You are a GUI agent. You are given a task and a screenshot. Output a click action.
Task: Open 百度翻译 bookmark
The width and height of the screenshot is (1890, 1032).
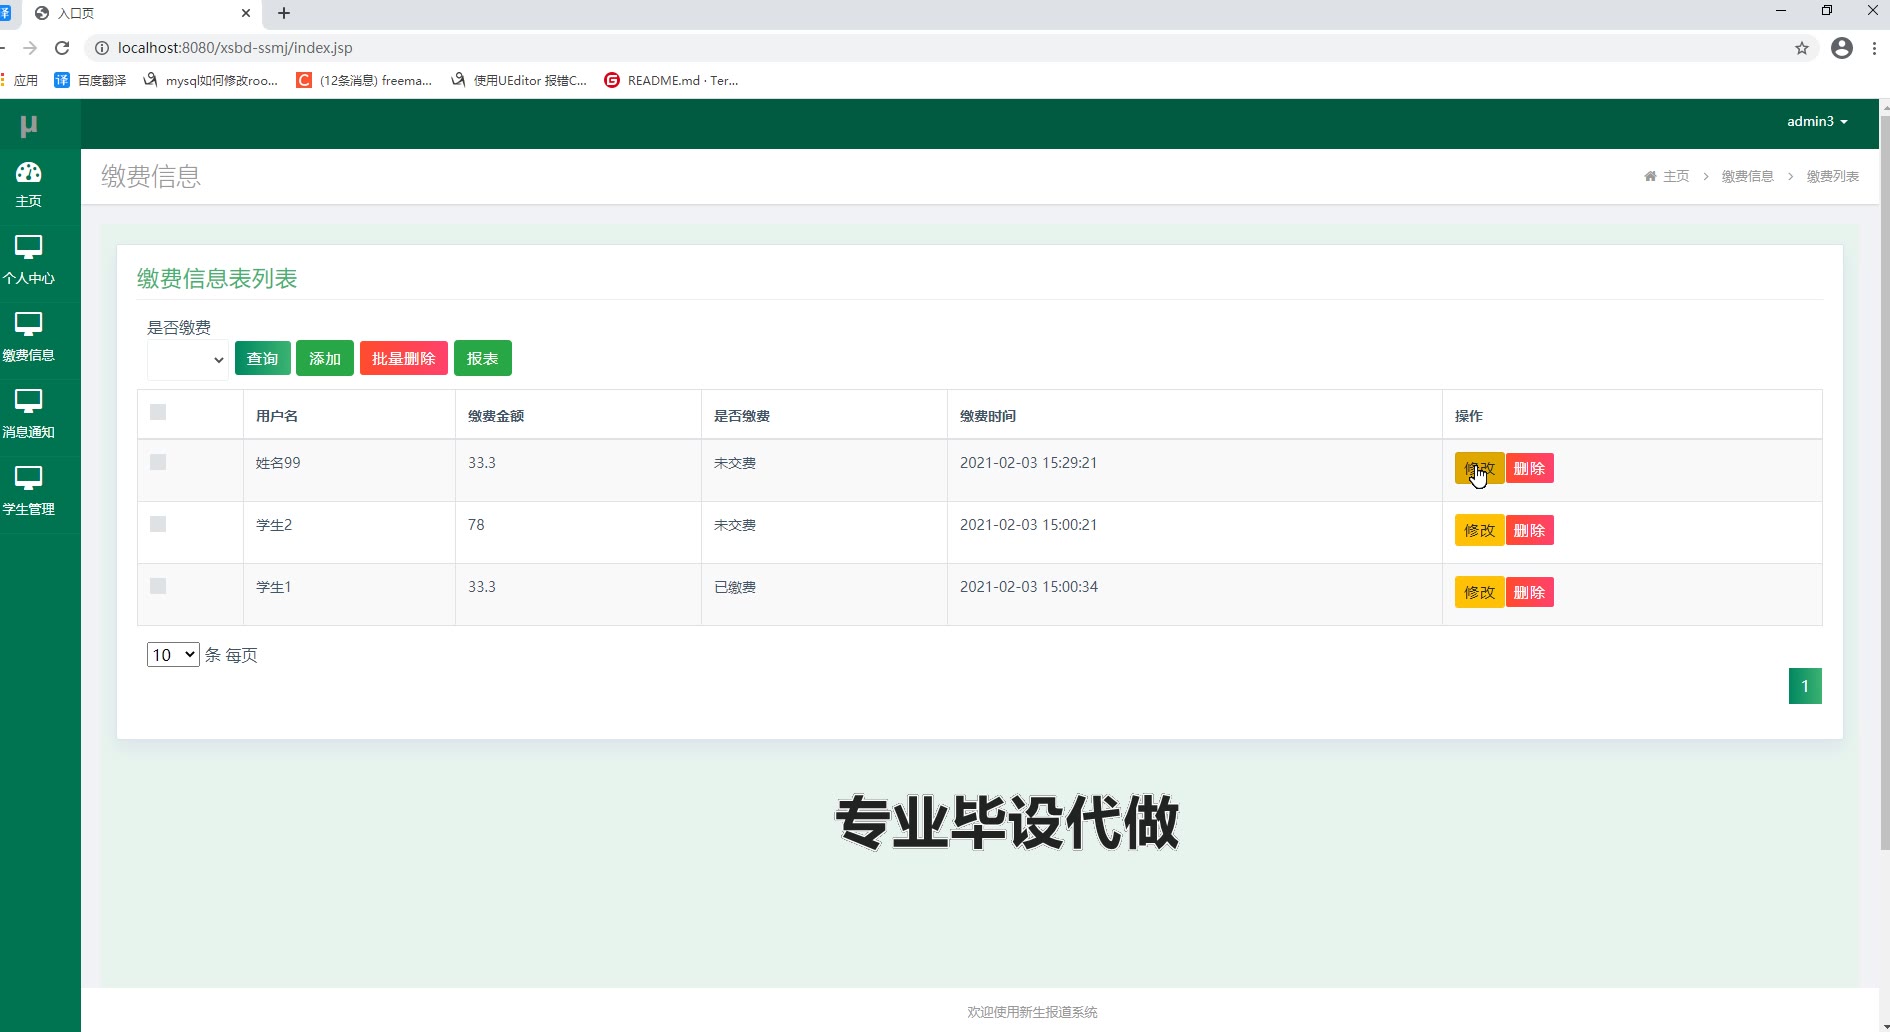90,80
